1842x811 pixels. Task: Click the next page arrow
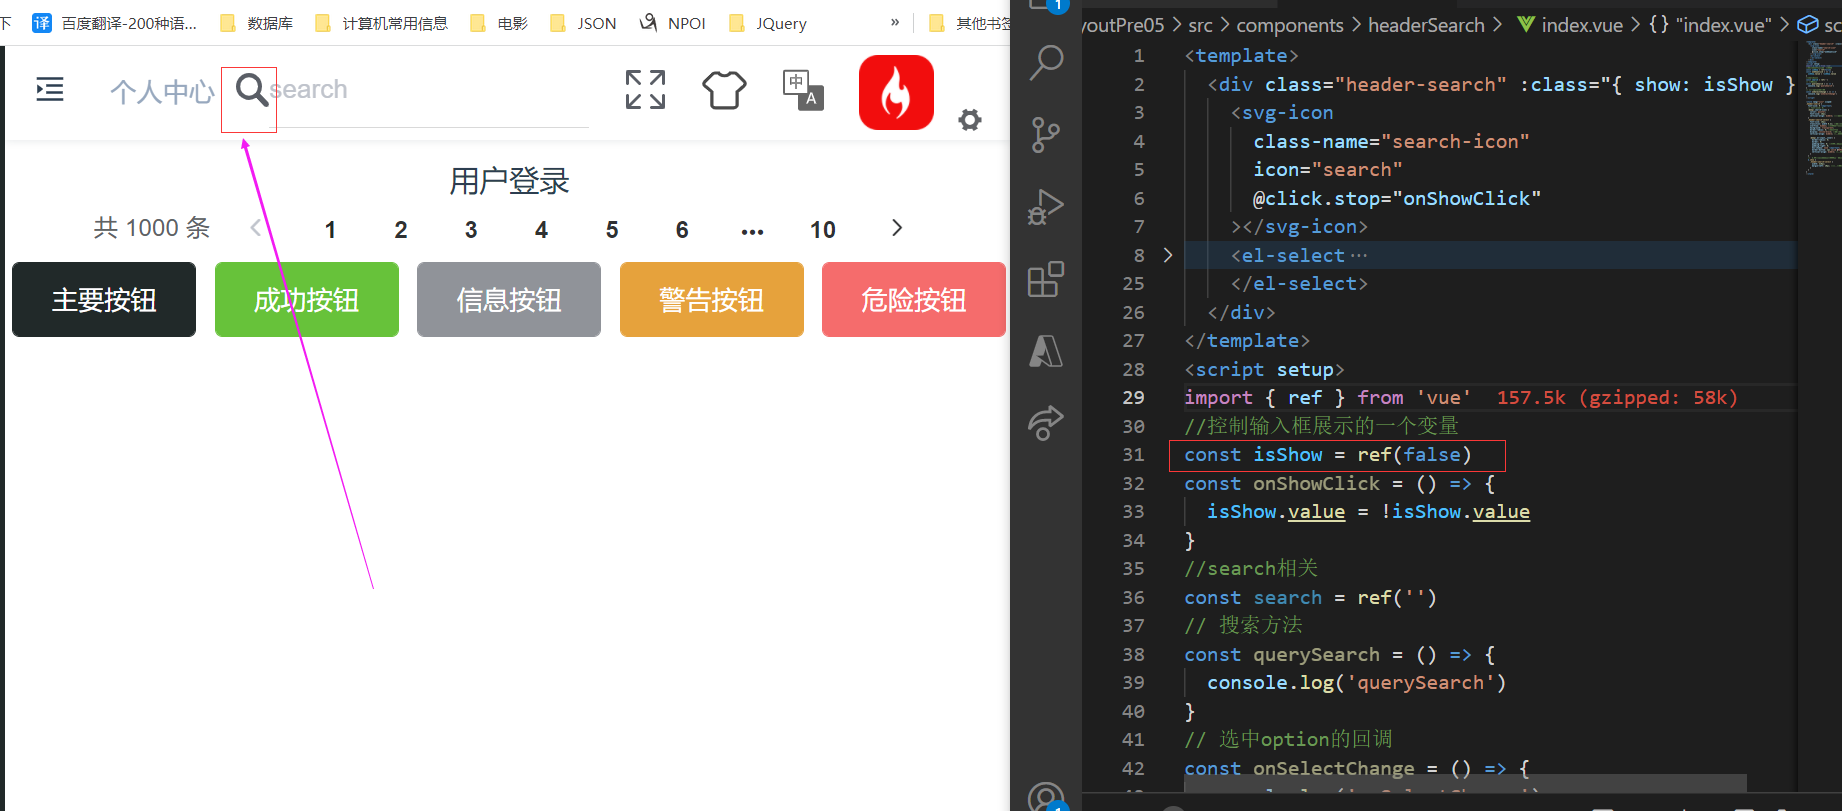pos(896,228)
